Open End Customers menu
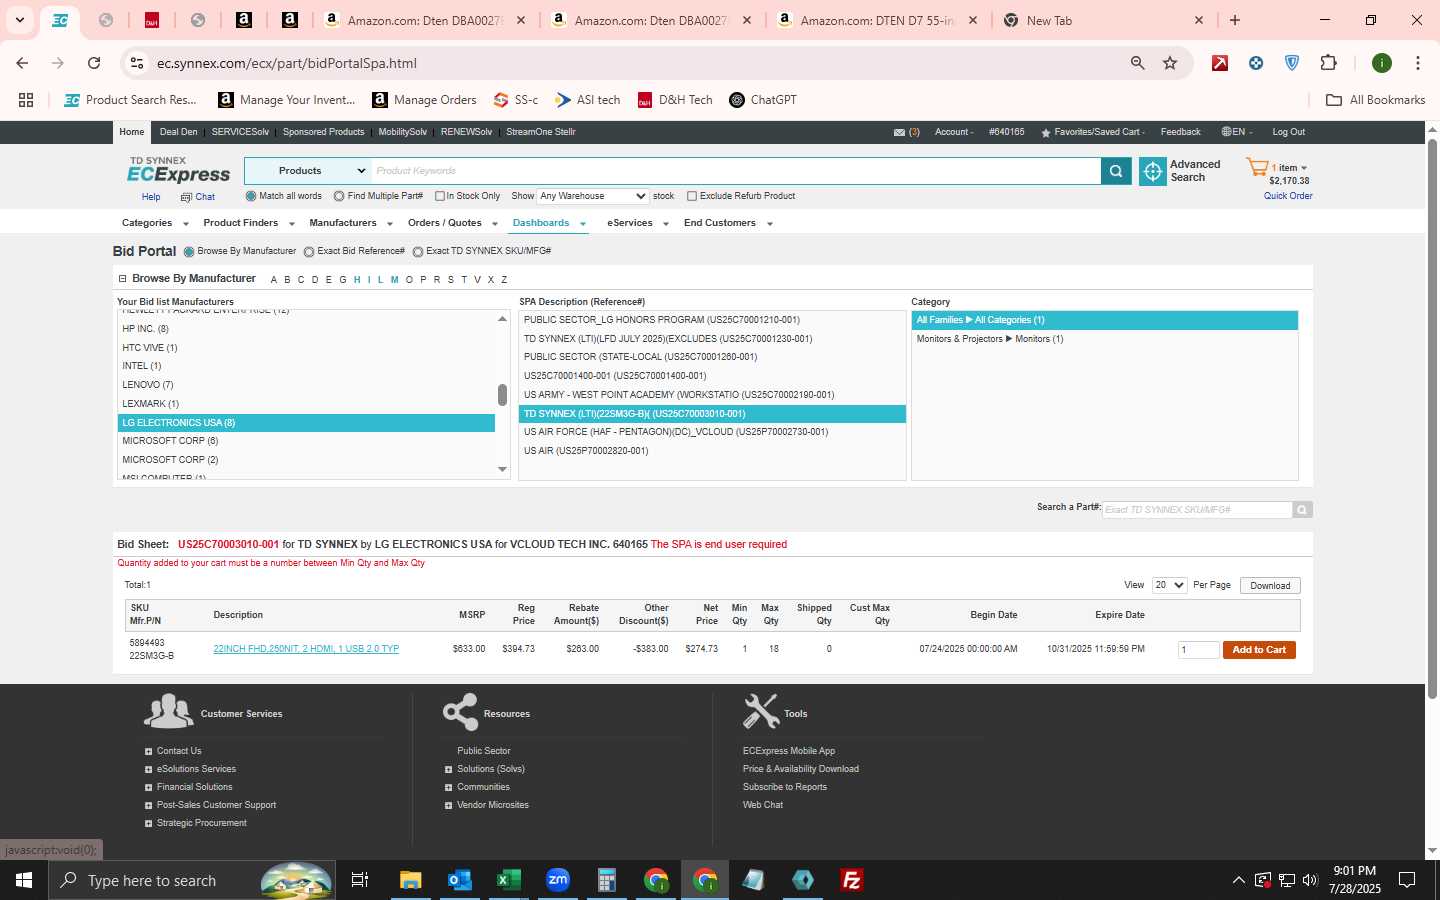 (x=728, y=223)
